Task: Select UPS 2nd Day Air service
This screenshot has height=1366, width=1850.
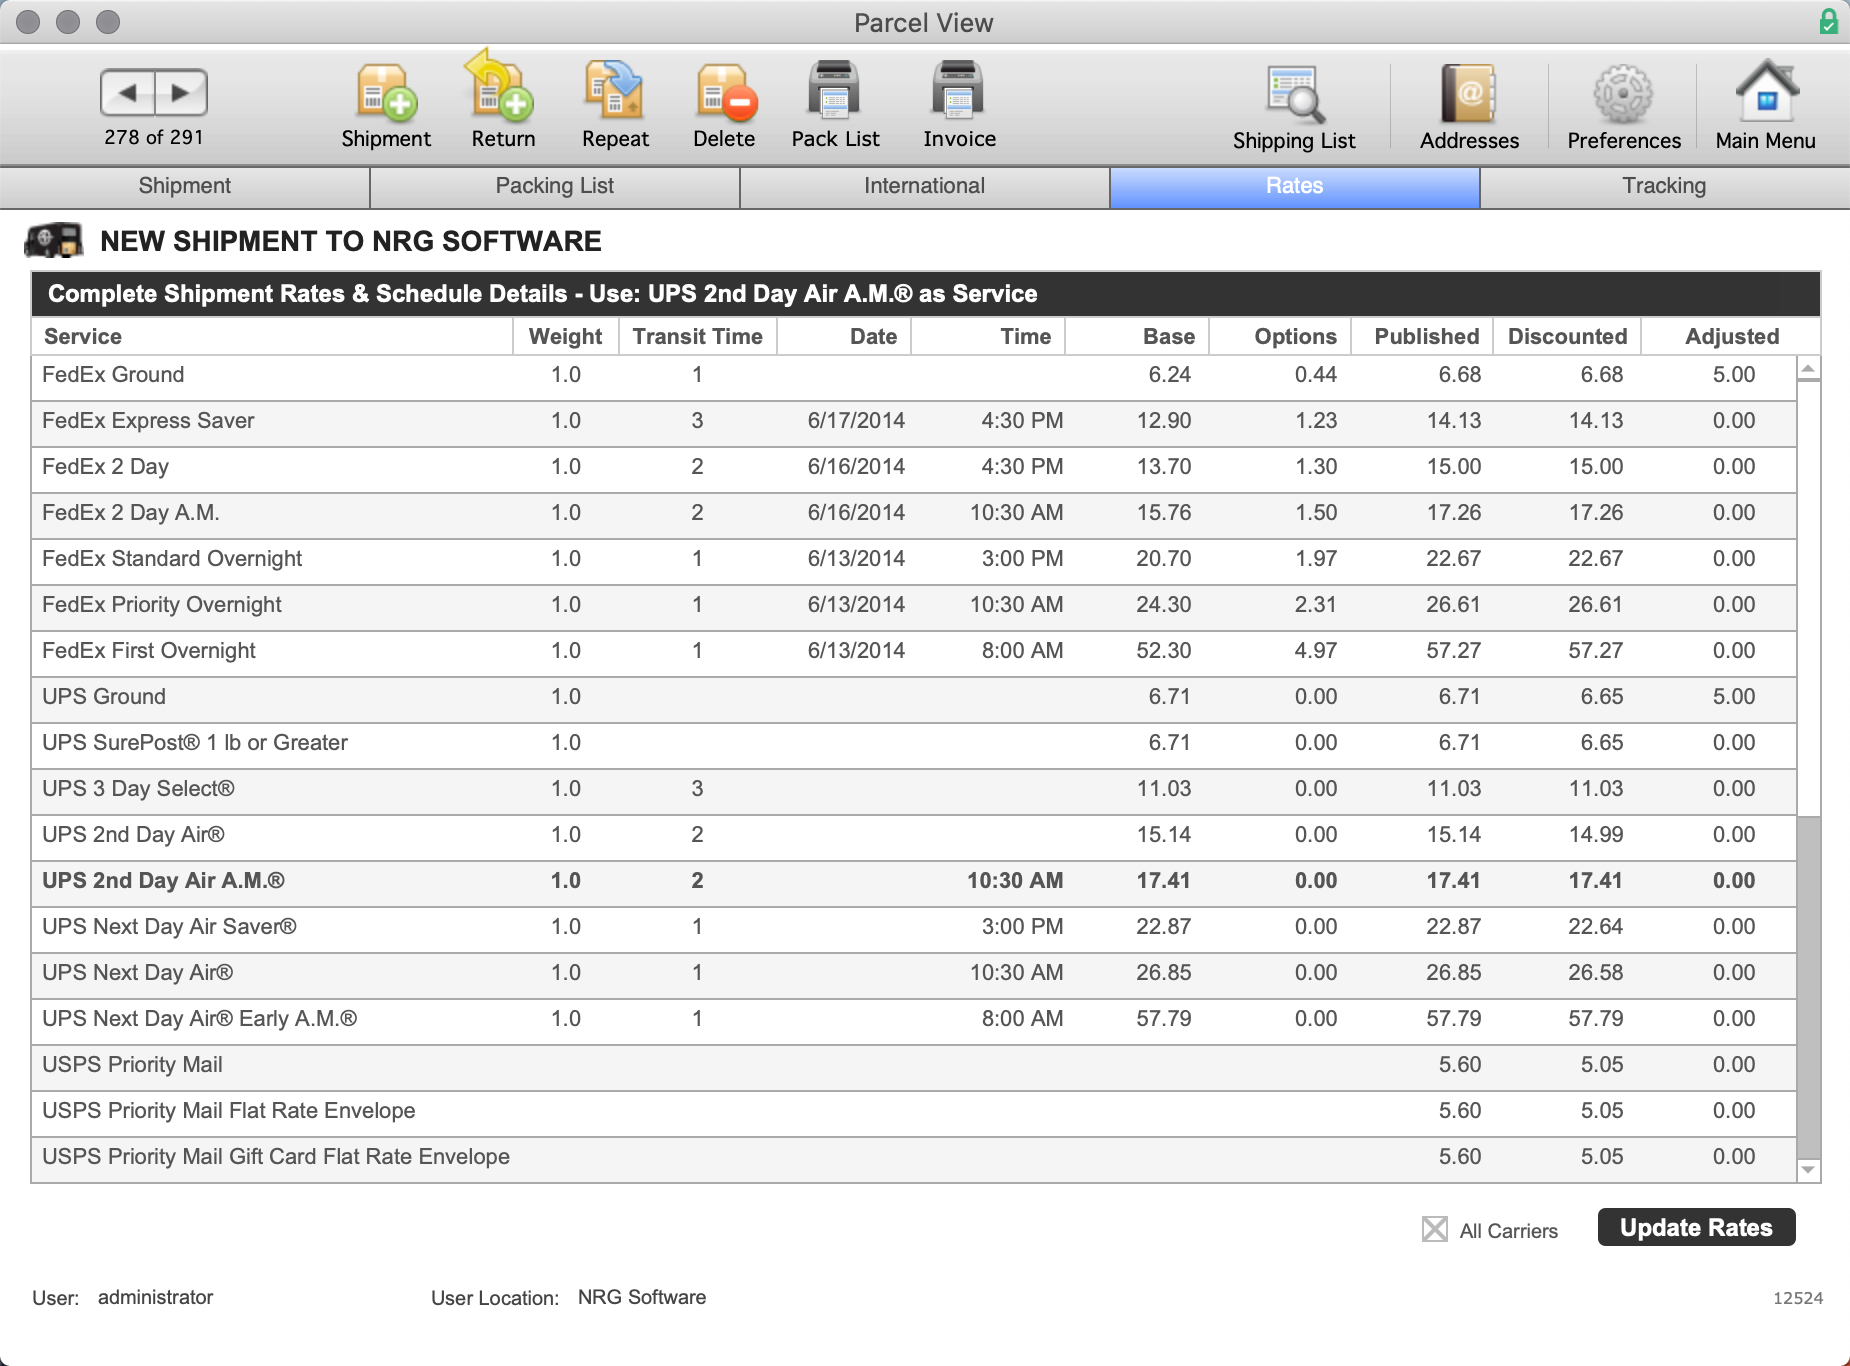Action: tap(914, 836)
